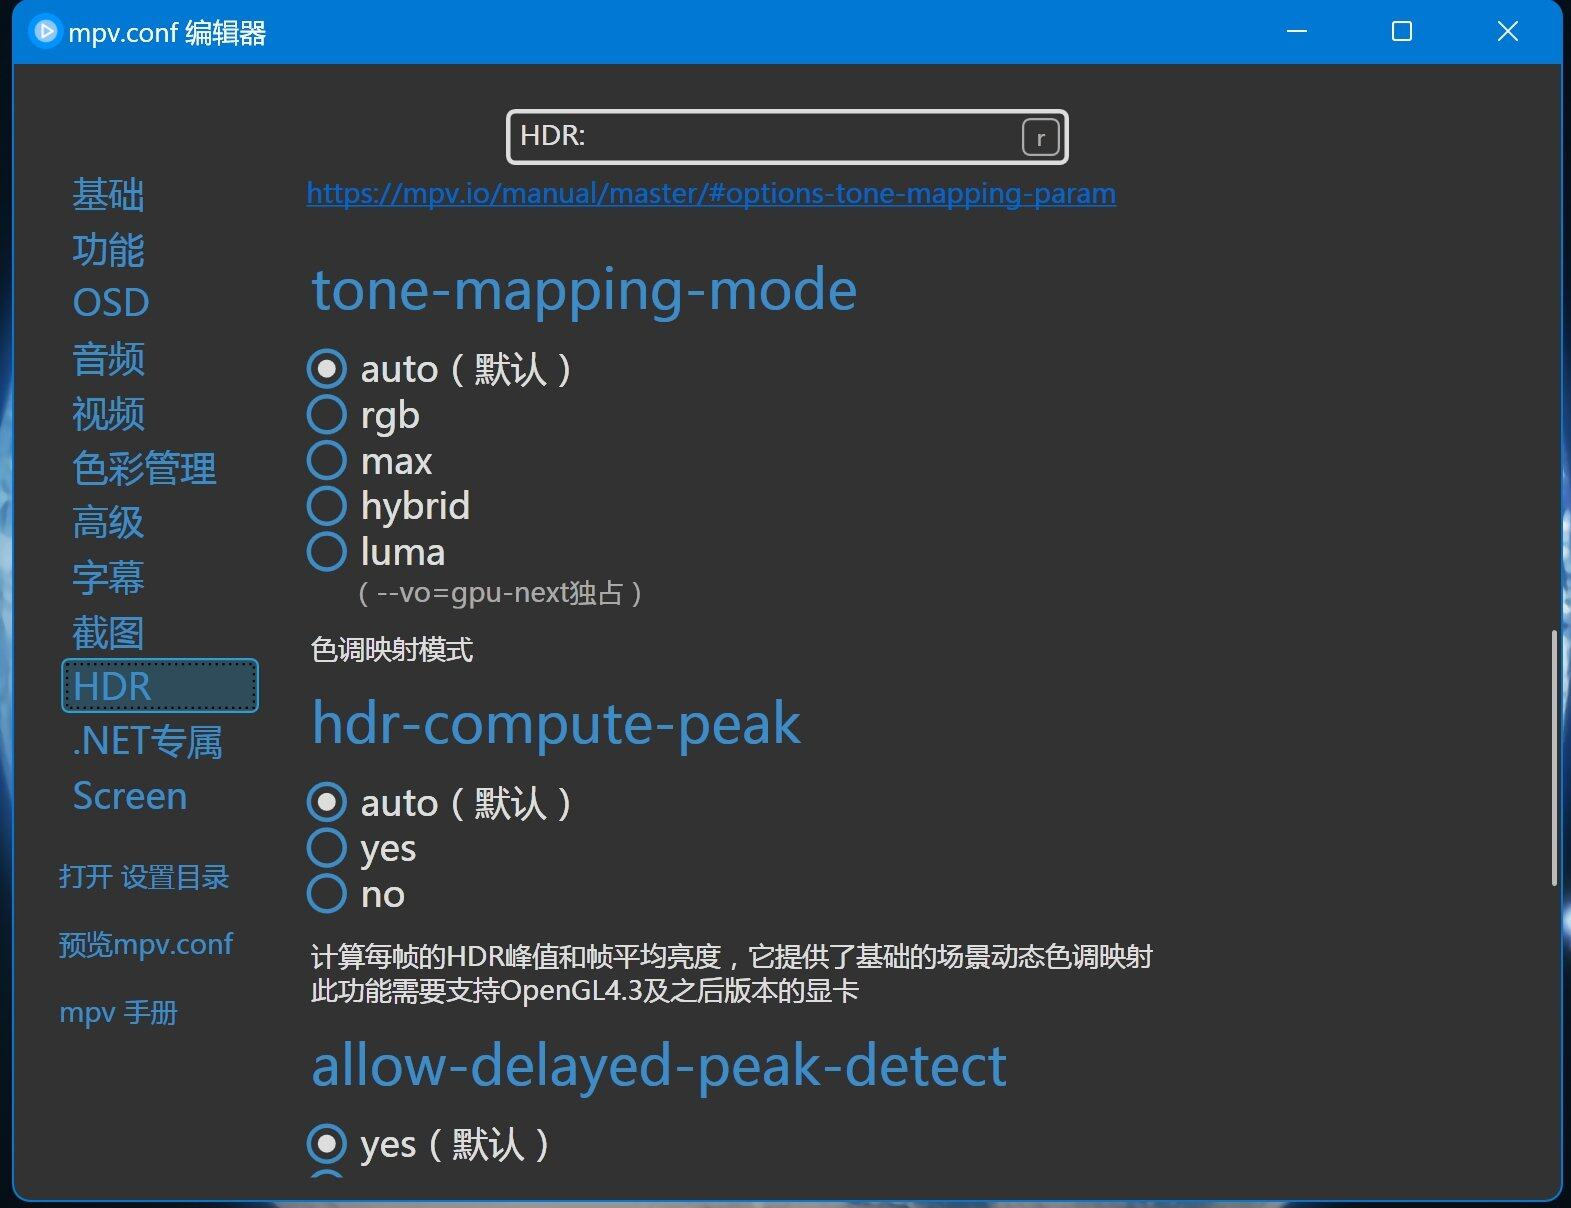Screen dimensions: 1571x1208
Task: Go to the 视频 section
Action: click(108, 413)
